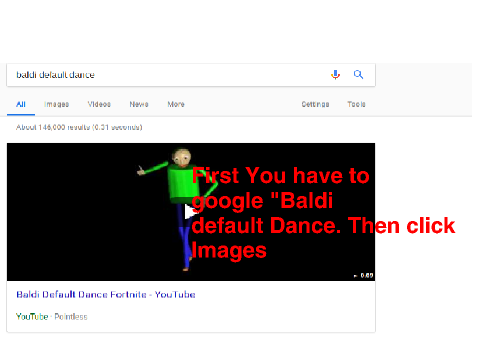Open the News tab
This screenshot has height=360, width=480.
pos(139,104)
